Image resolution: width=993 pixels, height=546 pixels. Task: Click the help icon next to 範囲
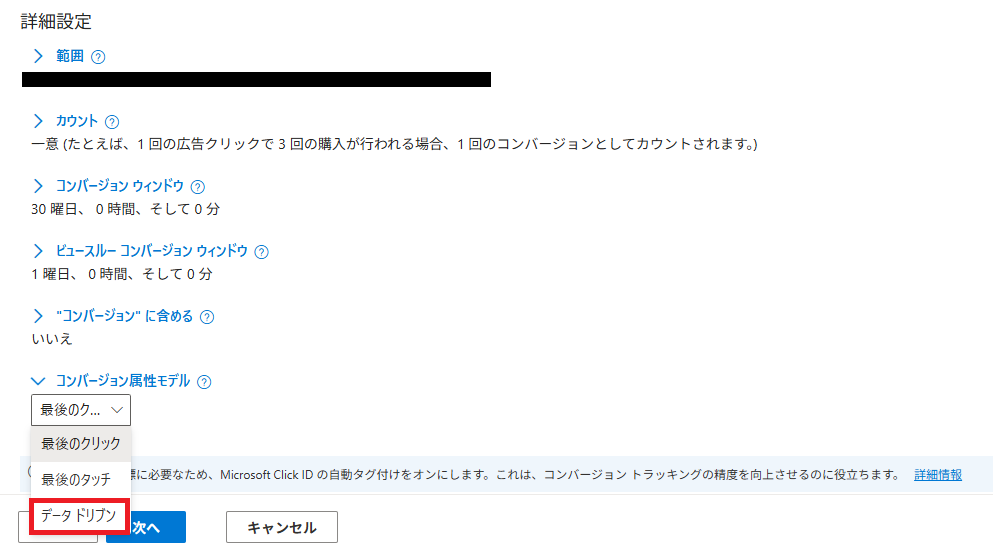(x=98, y=57)
